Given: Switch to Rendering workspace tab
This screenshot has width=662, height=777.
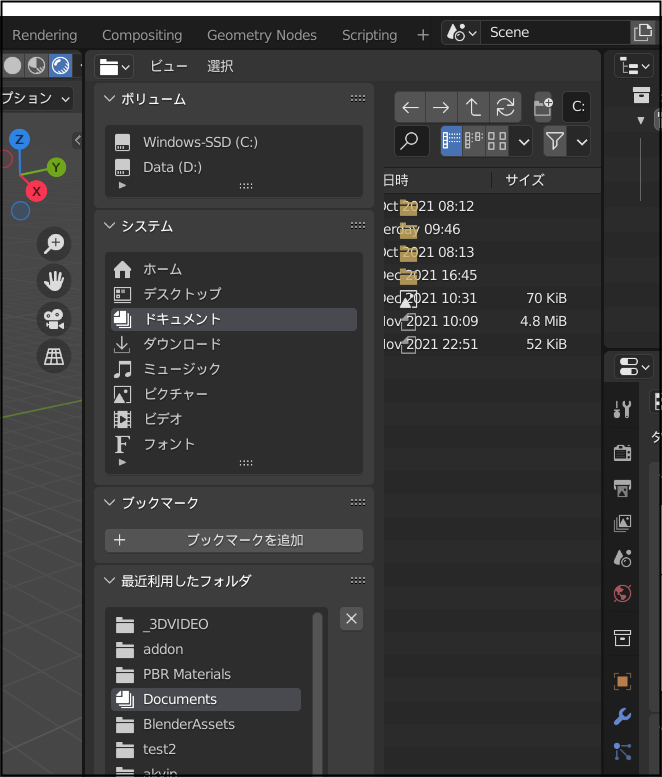Looking at the screenshot, I should (x=45, y=35).
